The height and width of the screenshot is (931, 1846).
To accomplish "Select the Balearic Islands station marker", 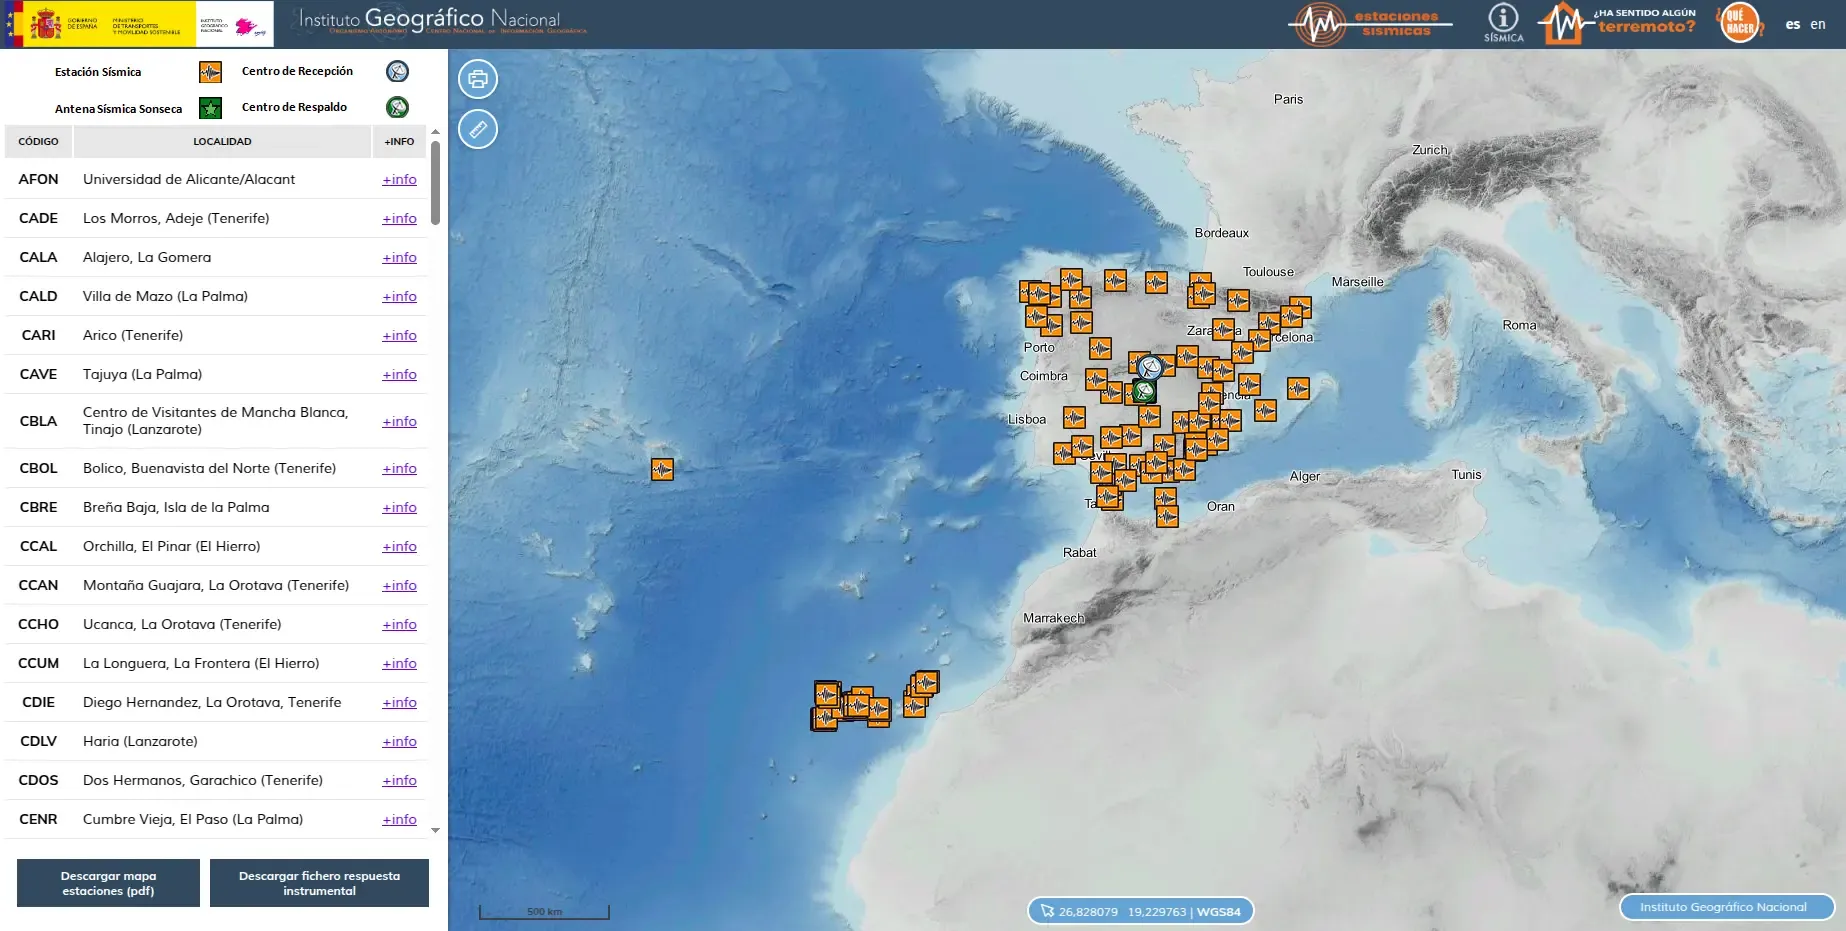I will (x=1298, y=388).
